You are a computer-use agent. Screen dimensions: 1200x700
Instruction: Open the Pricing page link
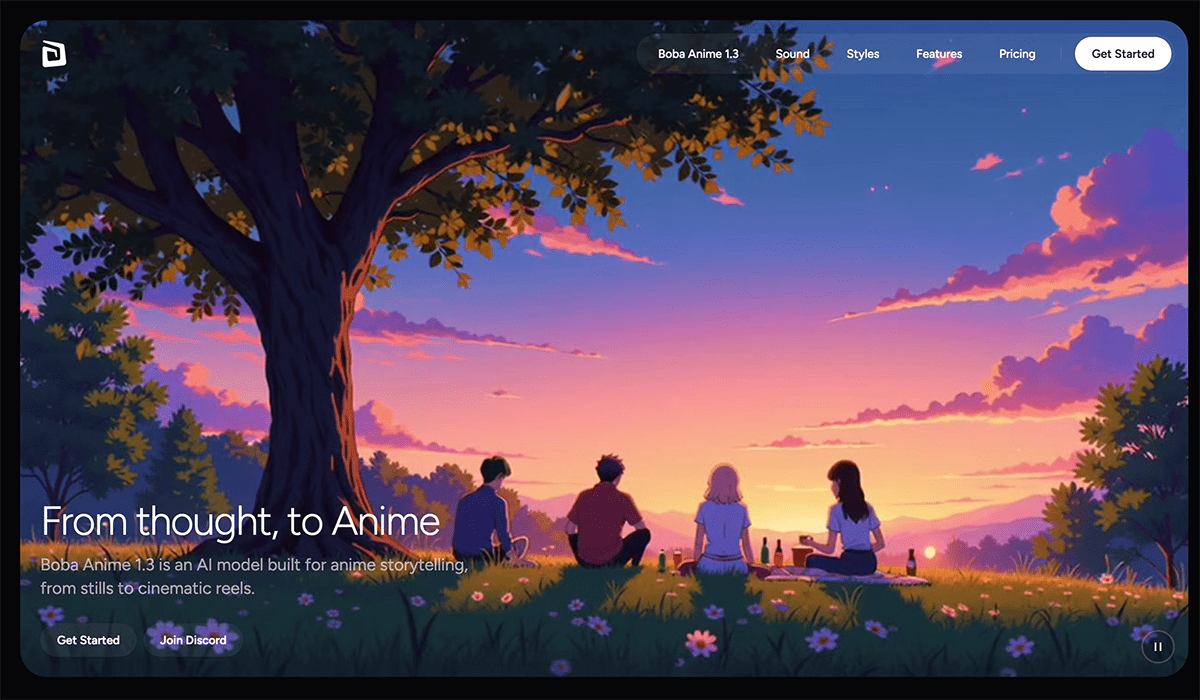[1016, 54]
